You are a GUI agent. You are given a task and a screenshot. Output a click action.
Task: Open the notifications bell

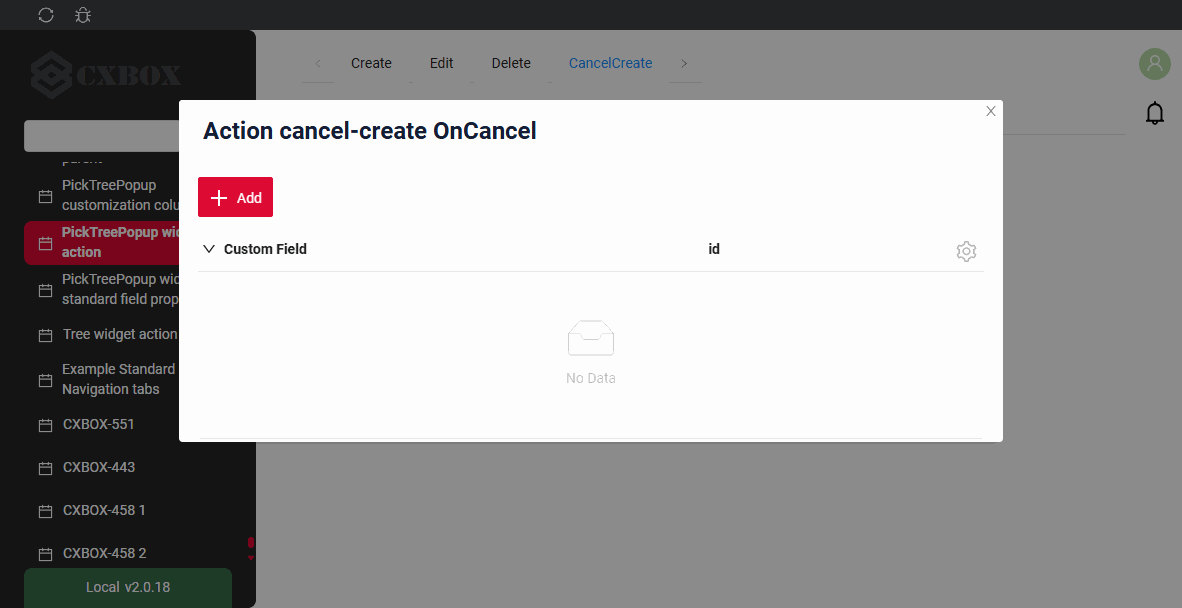[1154, 113]
